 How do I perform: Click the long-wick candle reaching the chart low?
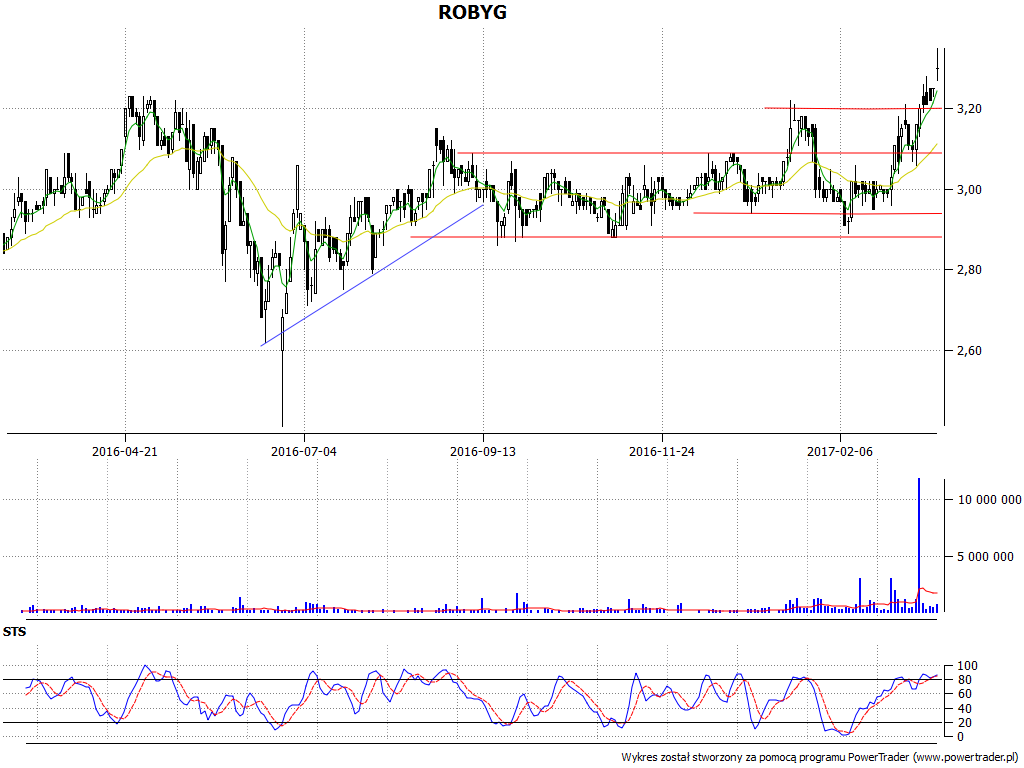point(283,369)
